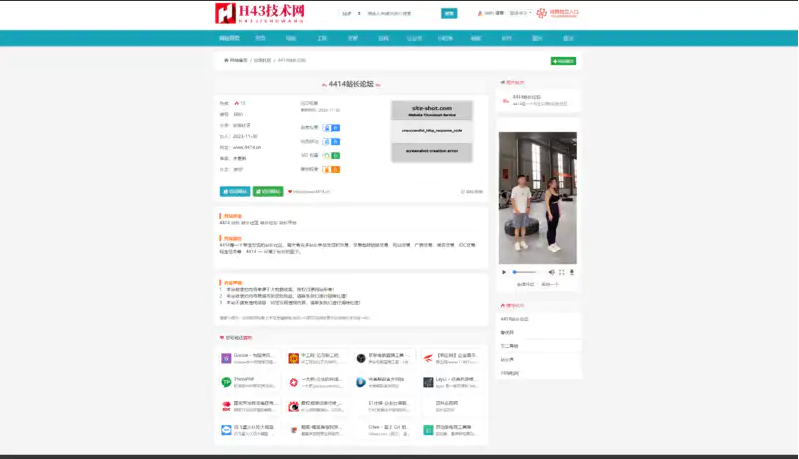Select the last navigation bar item
The image size is (799, 459).
[568, 38]
